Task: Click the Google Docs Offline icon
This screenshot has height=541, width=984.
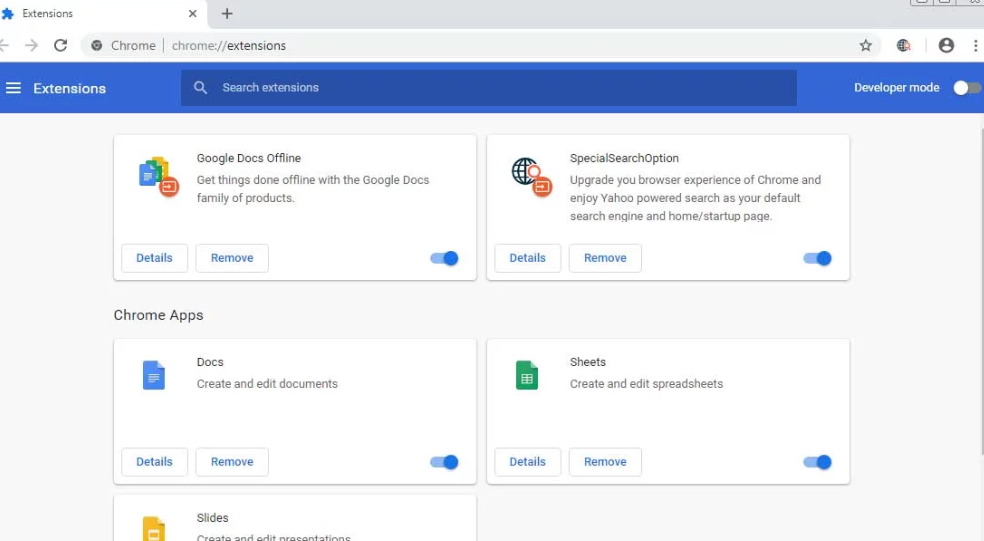Action: click(158, 176)
